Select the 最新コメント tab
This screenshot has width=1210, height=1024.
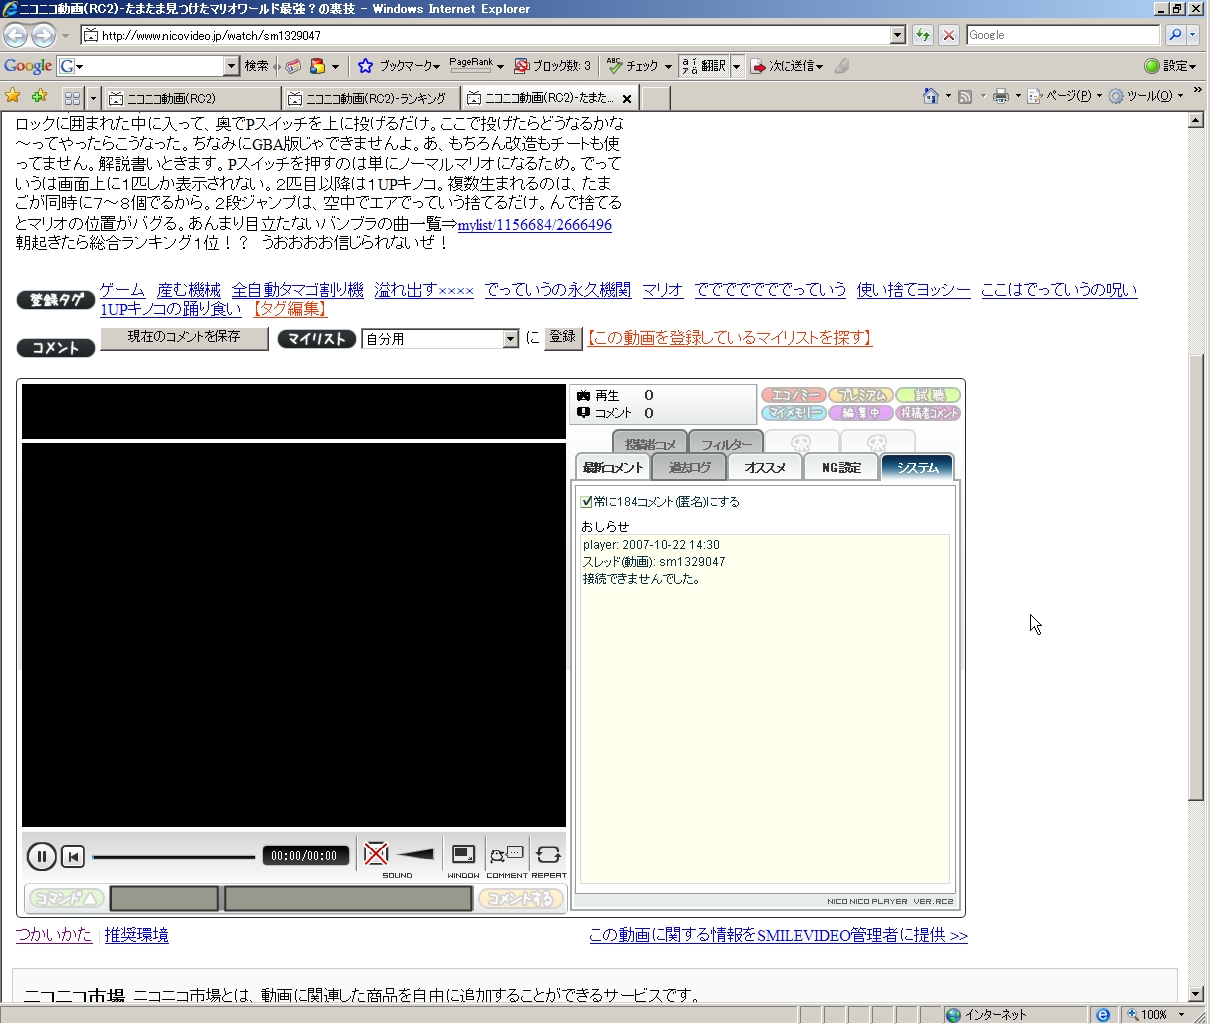[x=613, y=467]
